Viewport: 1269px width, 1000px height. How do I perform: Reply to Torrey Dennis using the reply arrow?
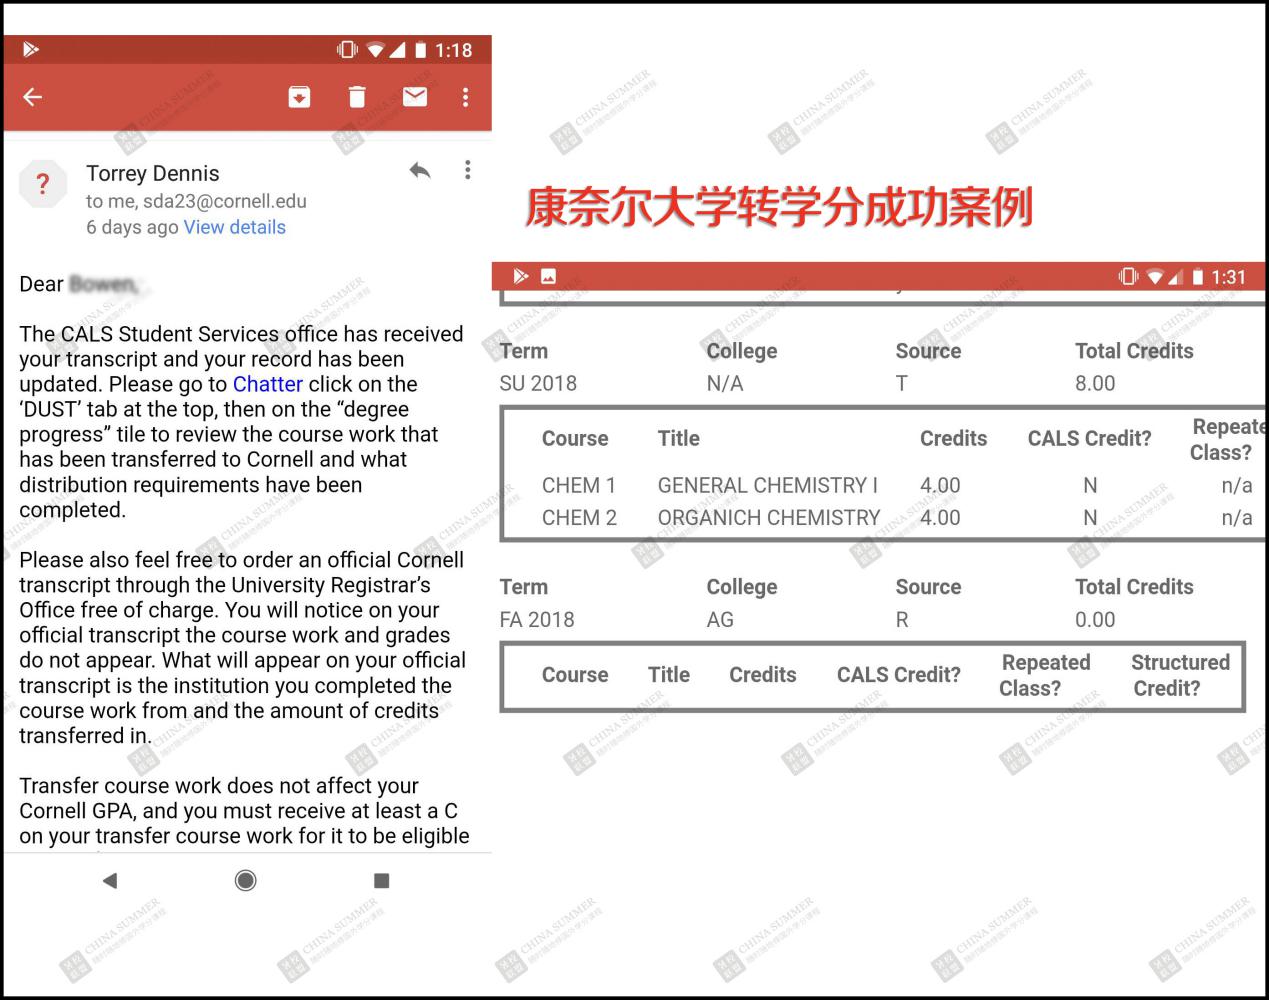[420, 171]
